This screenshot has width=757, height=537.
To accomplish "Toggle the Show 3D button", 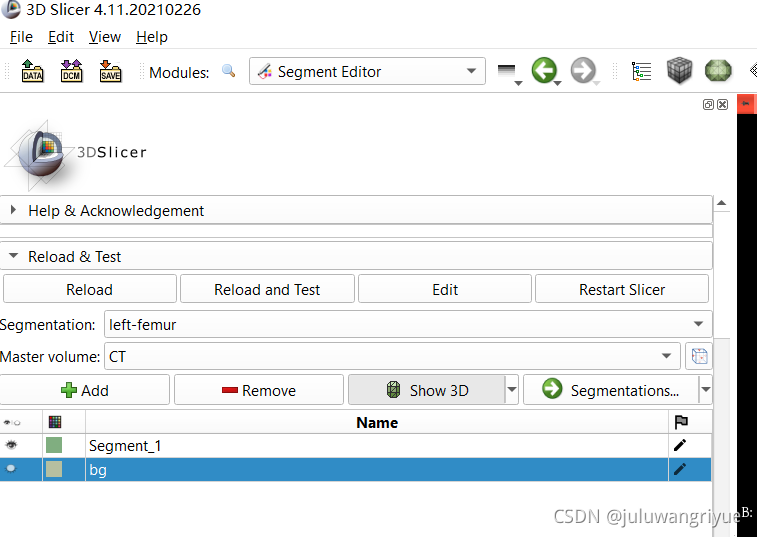I will tap(427, 390).
